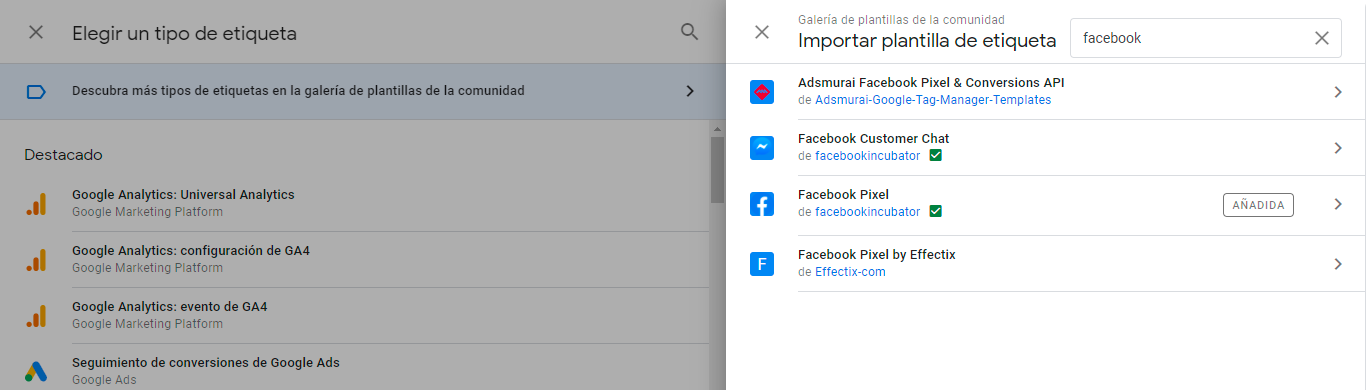This screenshot has width=1366, height=390.
Task: Open Facebook Pixel by Effectix template
Action: [877, 254]
